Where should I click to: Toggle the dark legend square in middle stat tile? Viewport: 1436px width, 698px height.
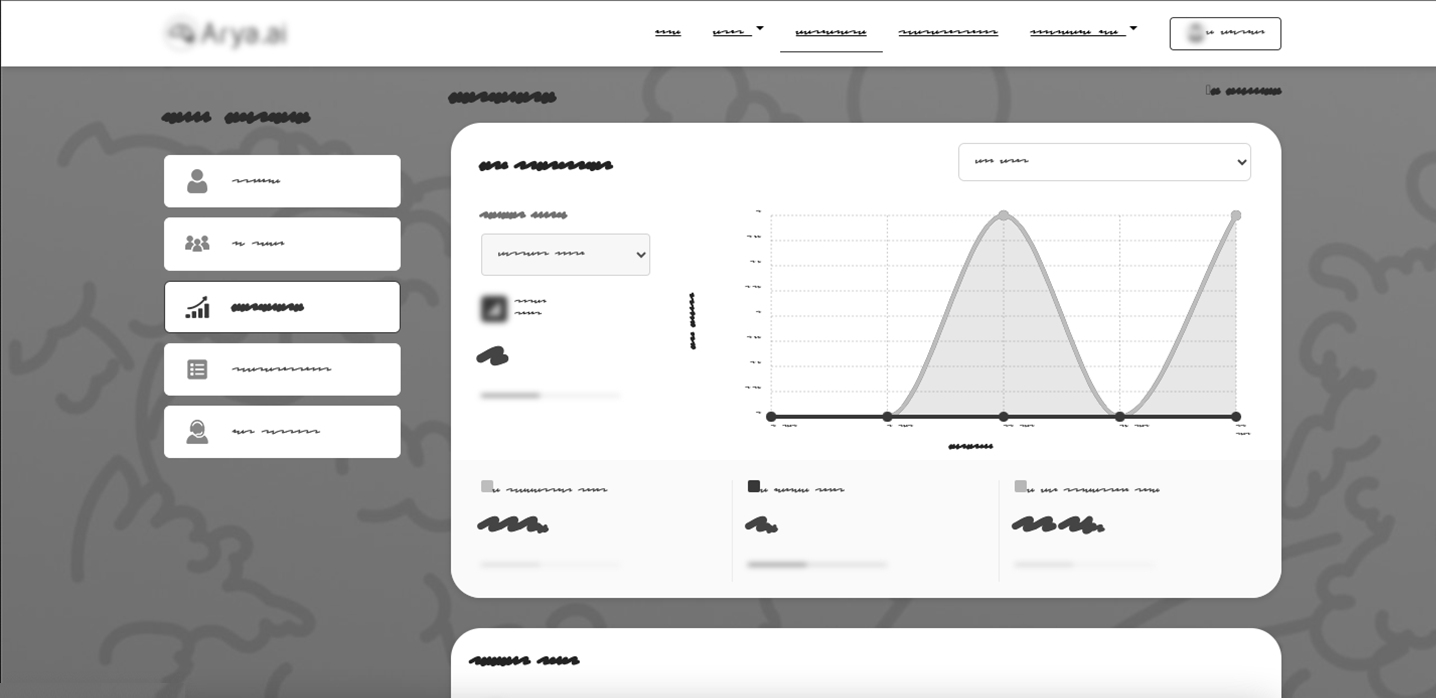coord(754,486)
